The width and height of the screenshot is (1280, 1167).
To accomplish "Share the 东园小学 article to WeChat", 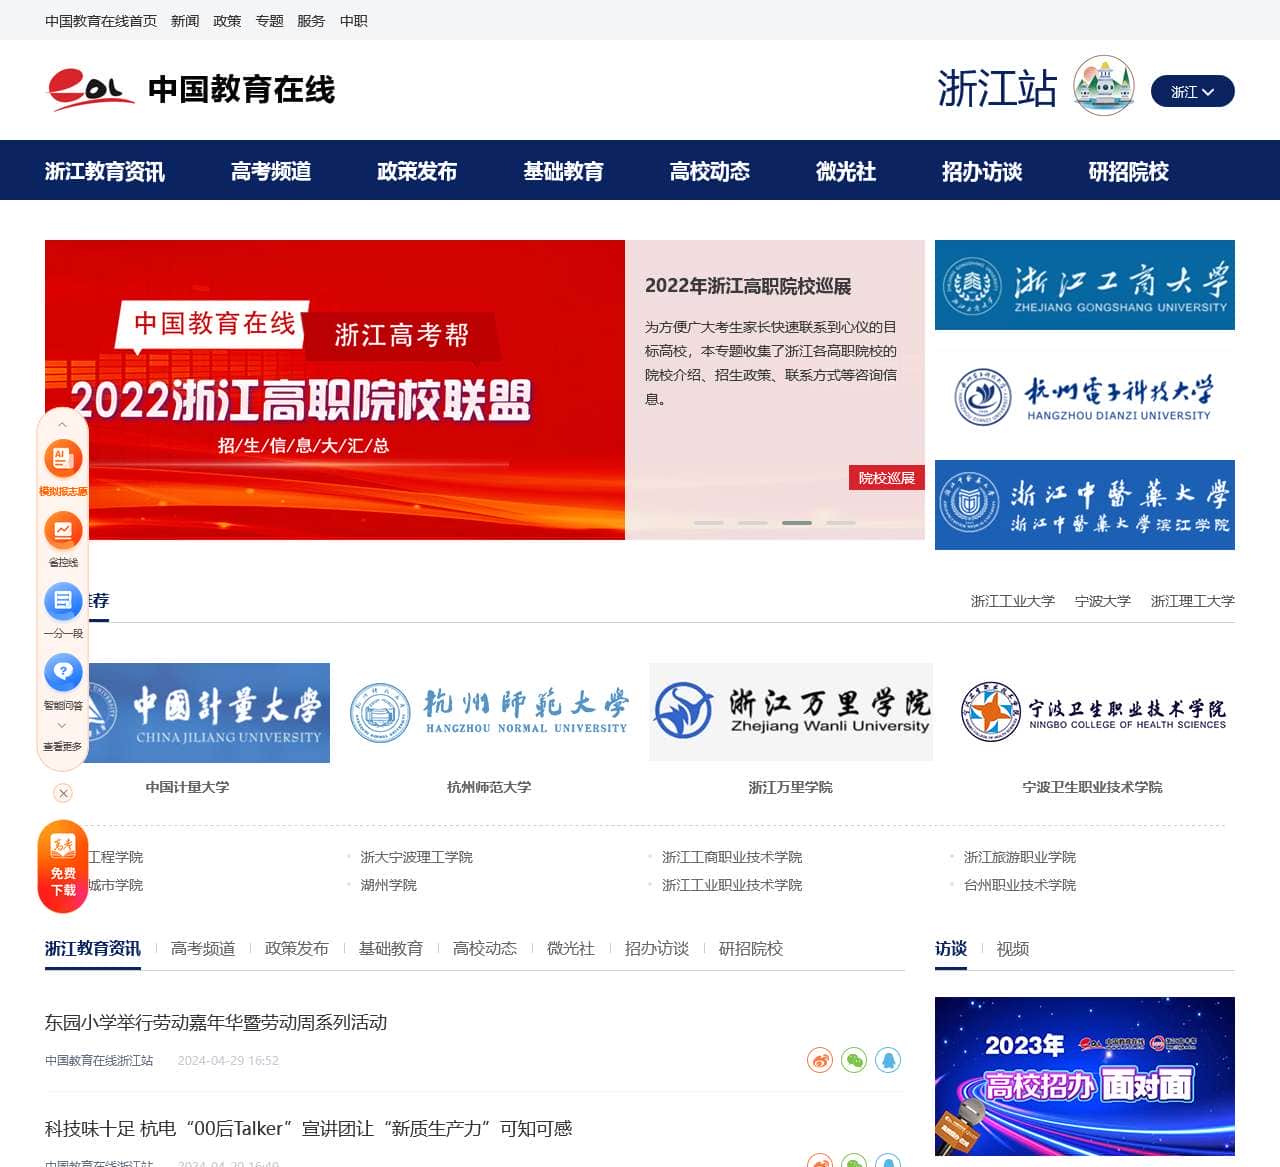I will (x=854, y=1060).
